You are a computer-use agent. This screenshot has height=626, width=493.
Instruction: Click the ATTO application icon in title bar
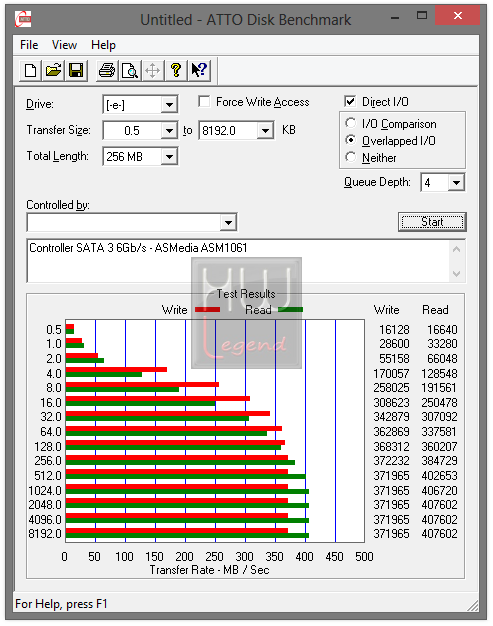click(23, 18)
